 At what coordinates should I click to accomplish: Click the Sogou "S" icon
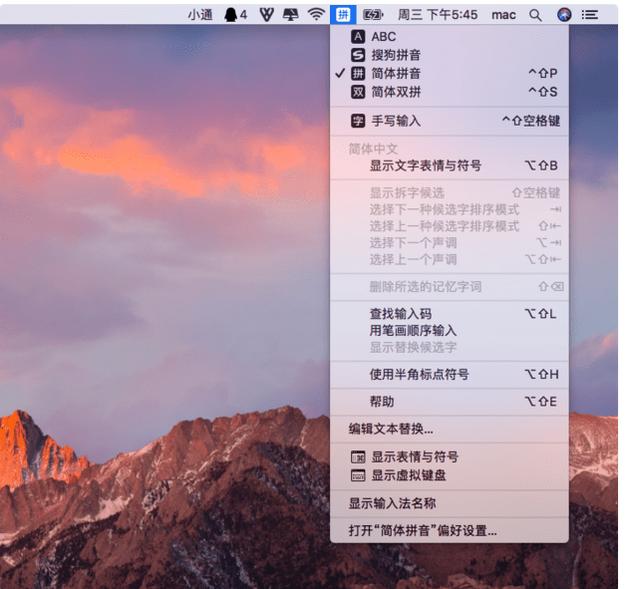(358, 55)
